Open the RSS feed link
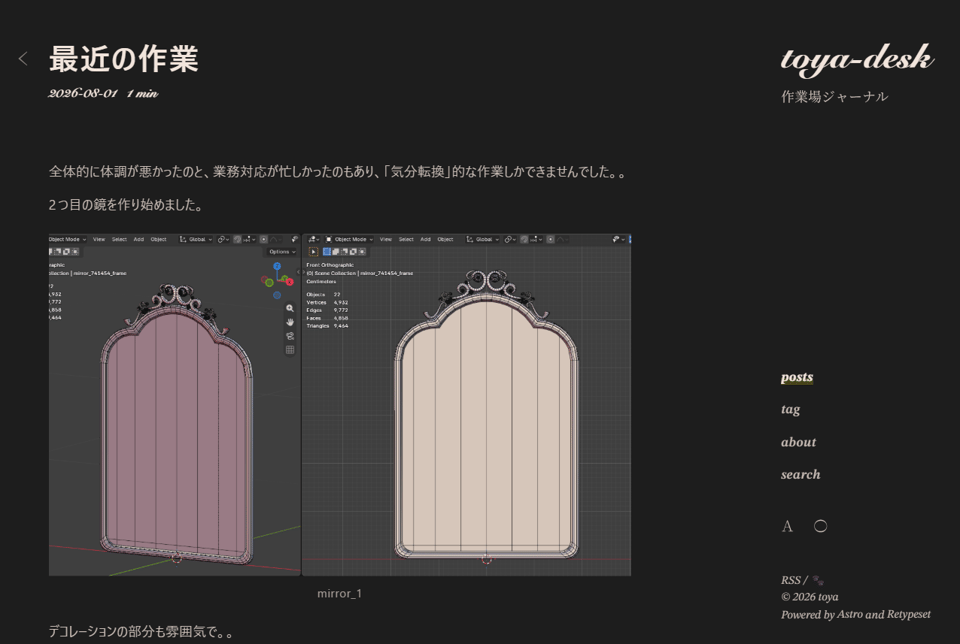The image size is (960, 644). click(x=790, y=580)
